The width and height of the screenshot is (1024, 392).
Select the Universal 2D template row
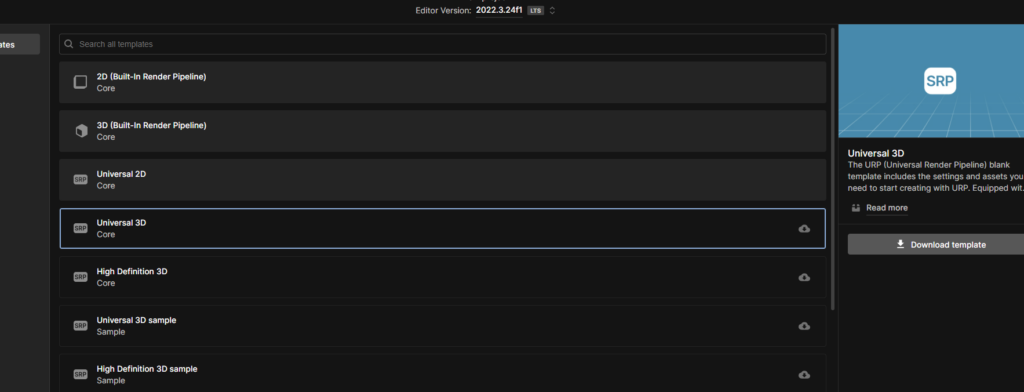click(442, 180)
